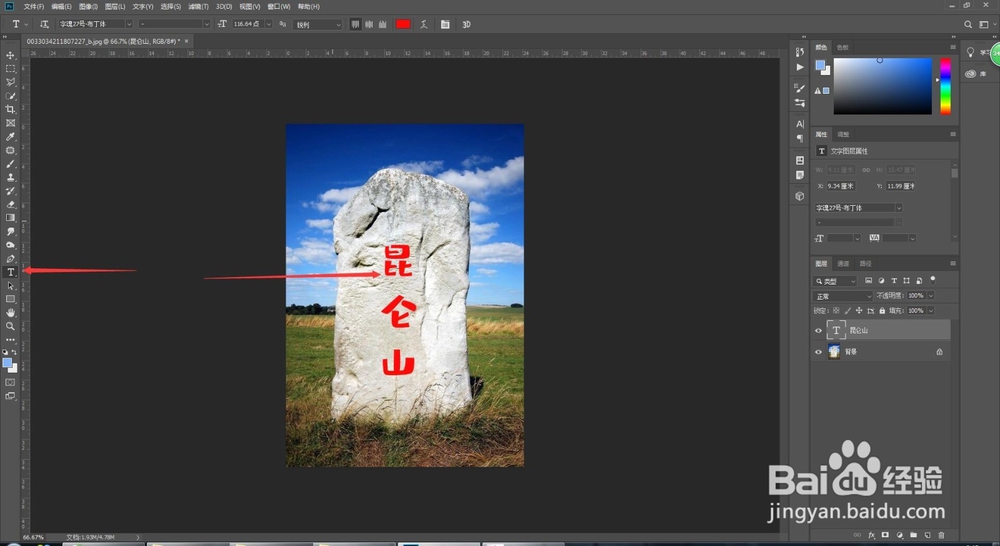Select the Horizontal Type tool
The height and width of the screenshot is (546, 1000).
coord(10,272)
